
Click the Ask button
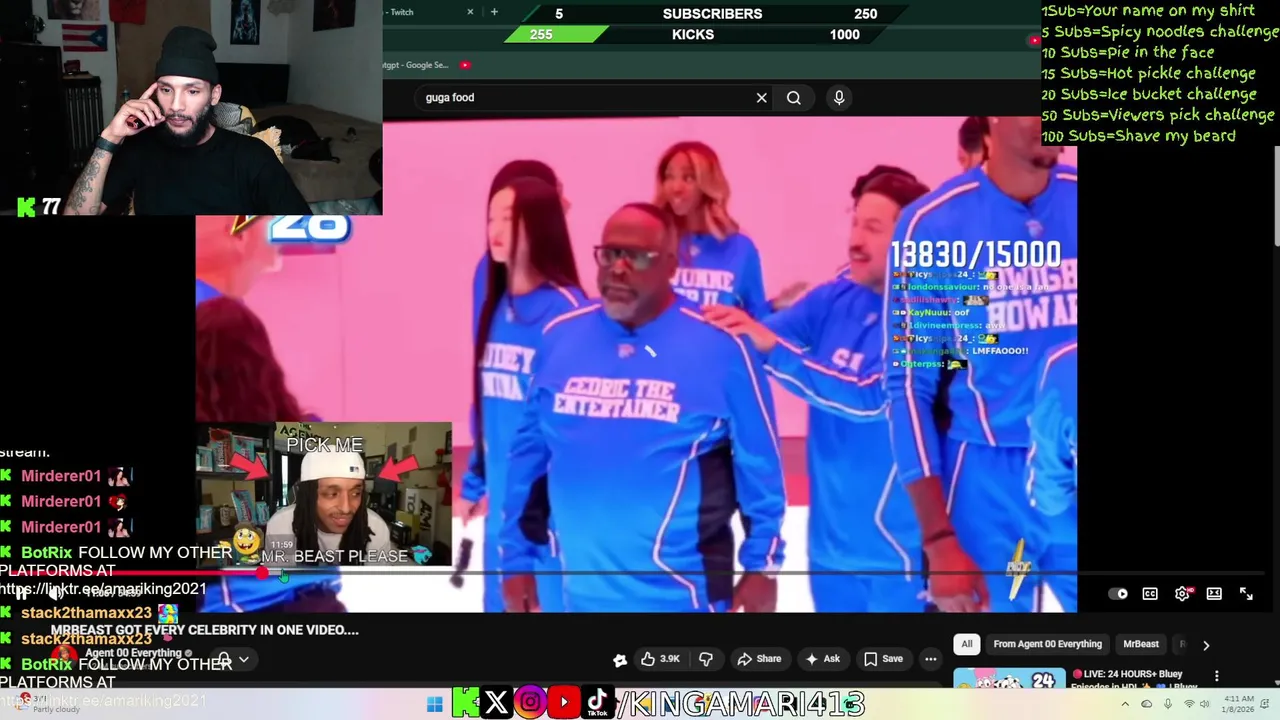coord(822,659)
